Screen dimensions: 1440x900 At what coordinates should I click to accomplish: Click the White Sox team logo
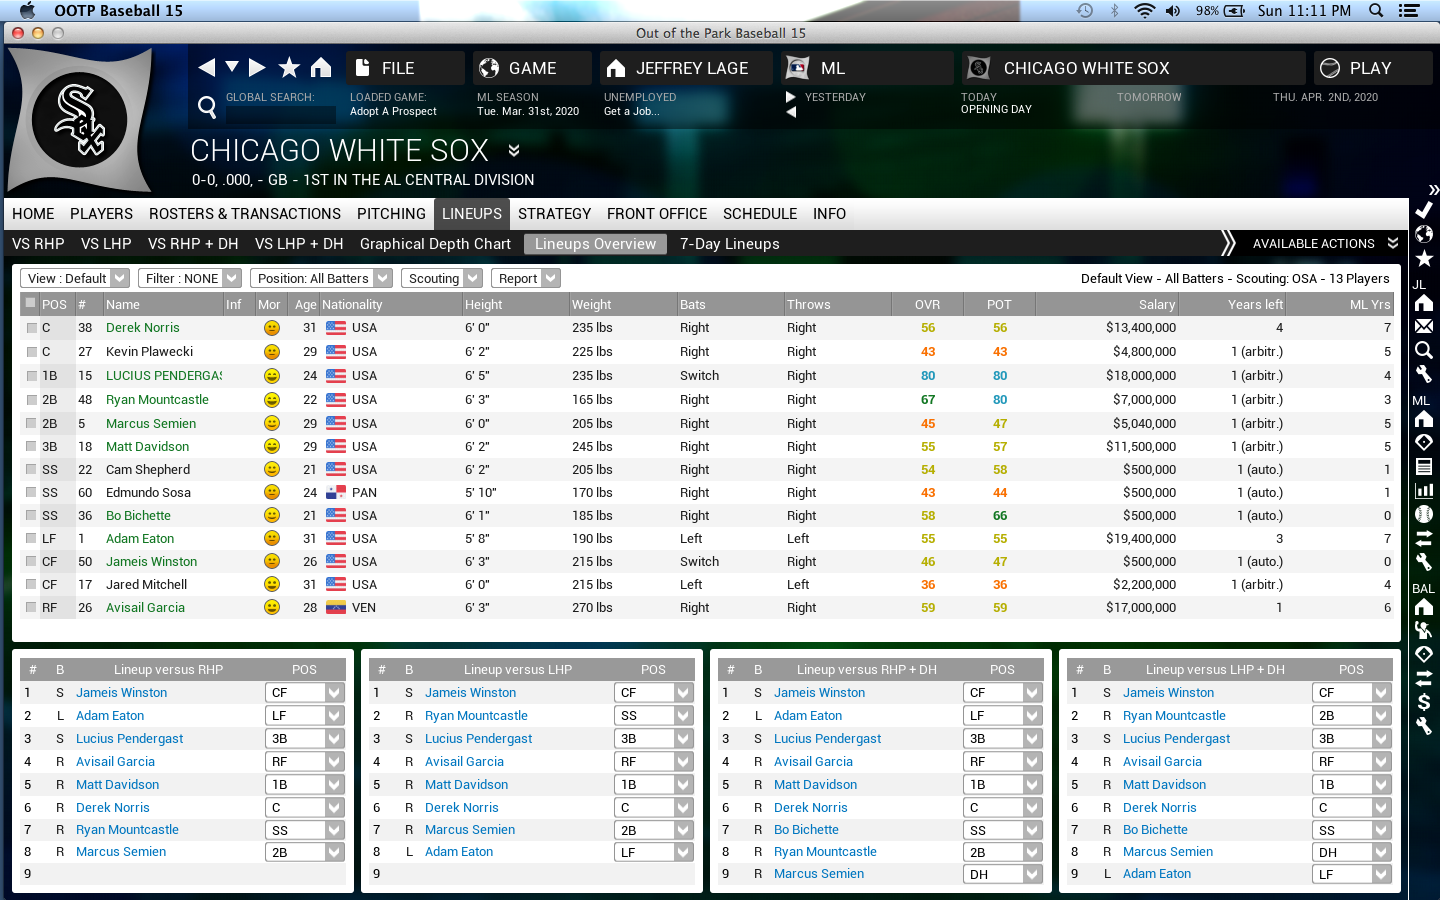[80, 121]
